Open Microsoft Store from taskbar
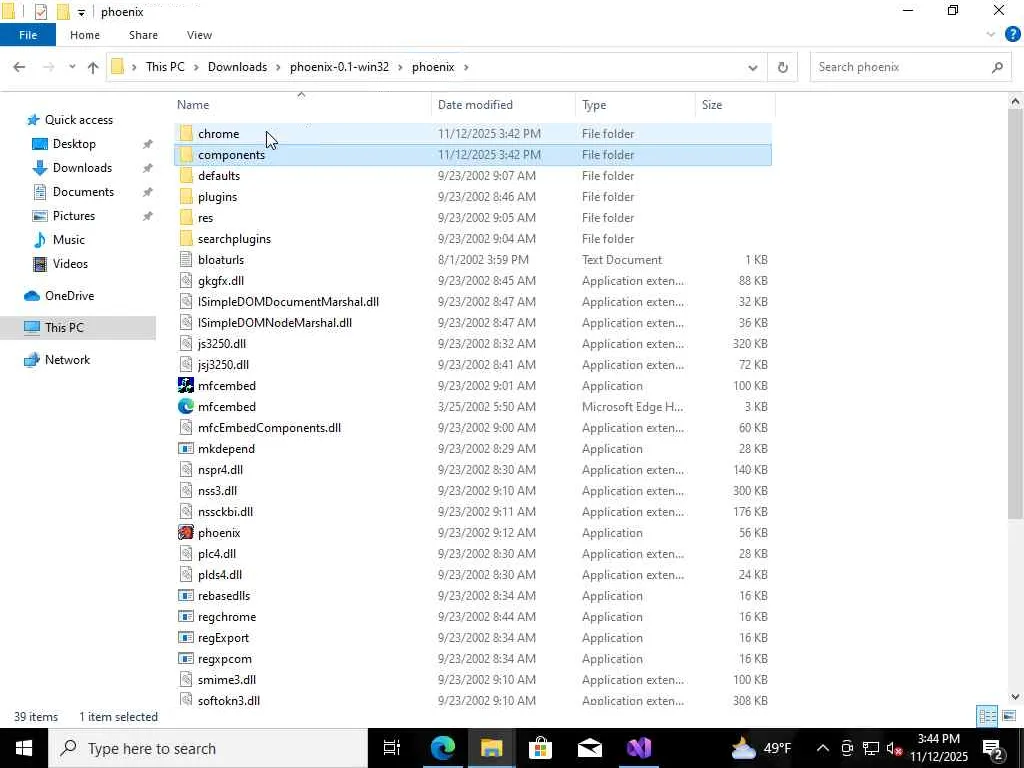Screen dimensions: 1024x768 point(540,748)
